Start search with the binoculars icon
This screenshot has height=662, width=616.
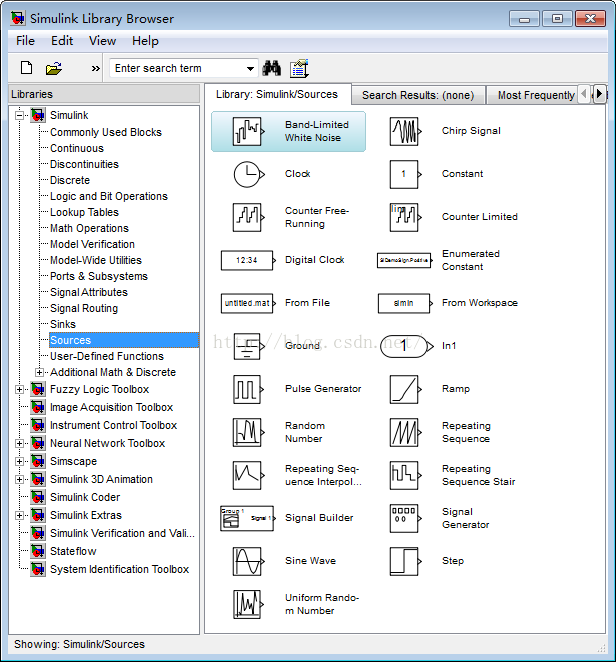(271, 68)
